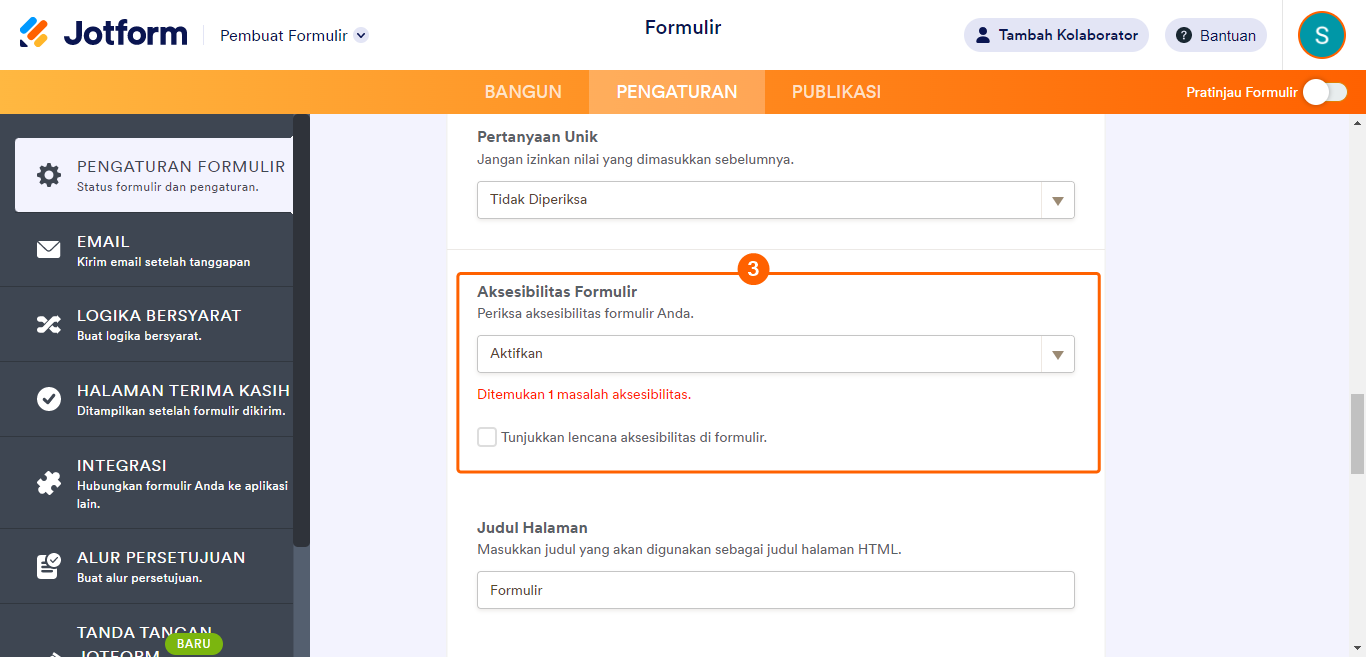Image resolution: width=1366 pixels, height=657 pixels.
Task: Open the Alur Persetujuan icon
Action: click(x=48, y=567)
